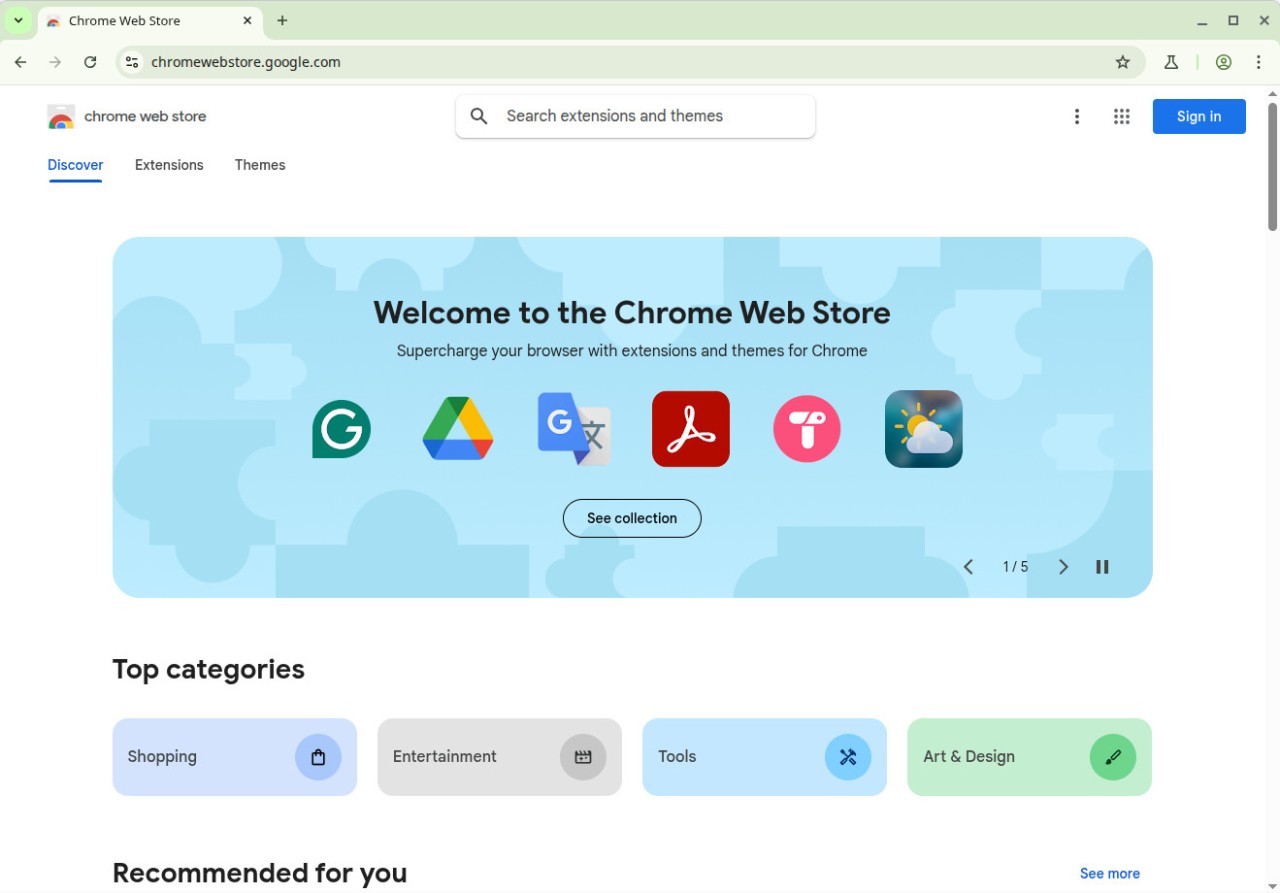Open the Adobe Acrobat extension icon

pyautogui.click(x=690, y=428)
